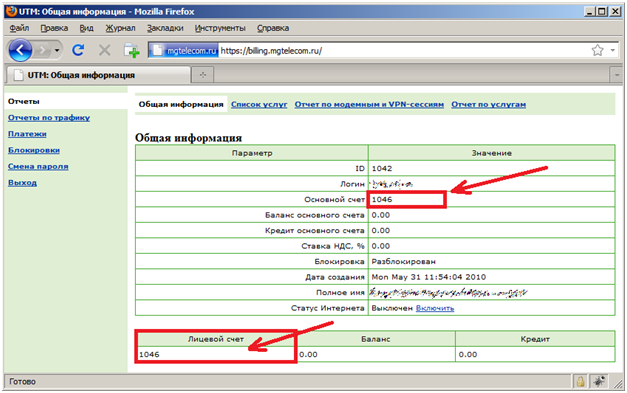The width and height of the screenshot is (627, 393).
Task: Click the Дата создания label
Action: [335, 277]
